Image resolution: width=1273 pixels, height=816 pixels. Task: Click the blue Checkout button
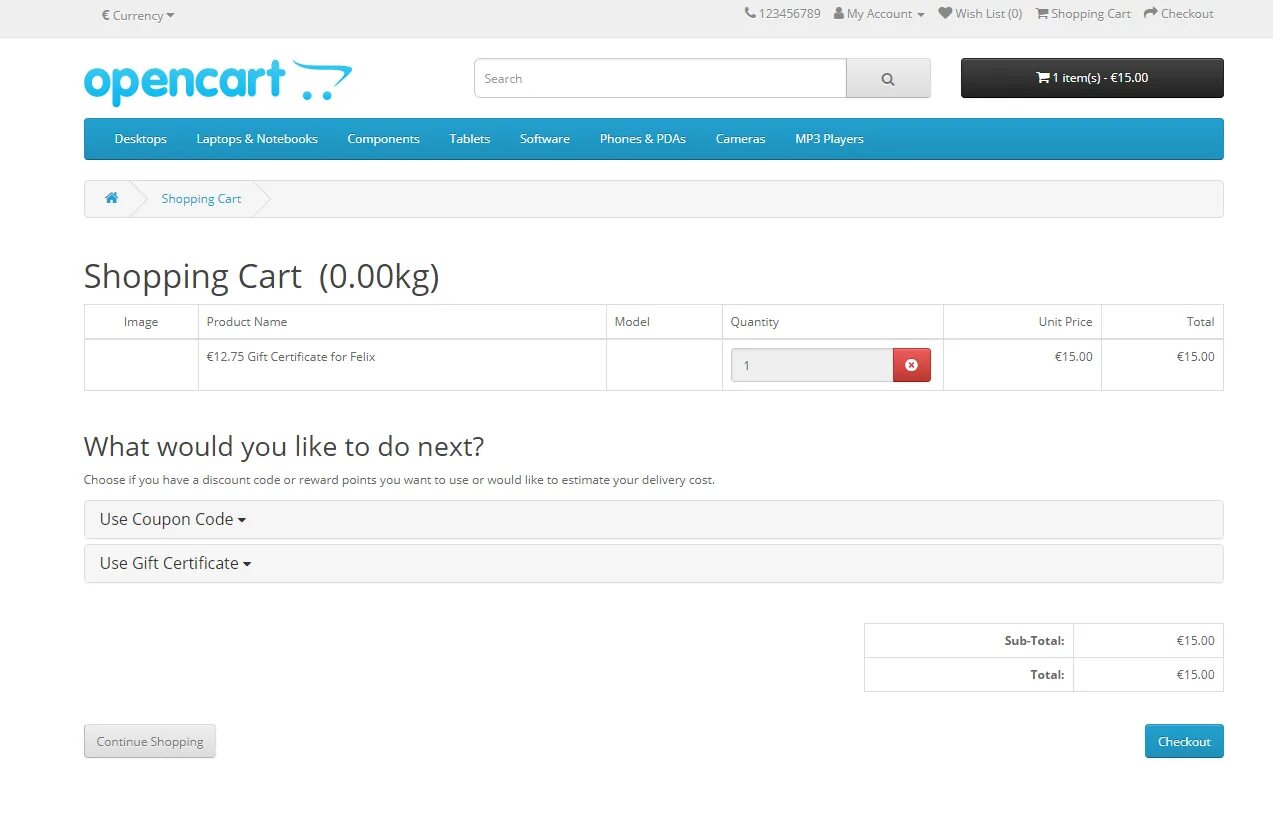click(x=1184, y=741)
